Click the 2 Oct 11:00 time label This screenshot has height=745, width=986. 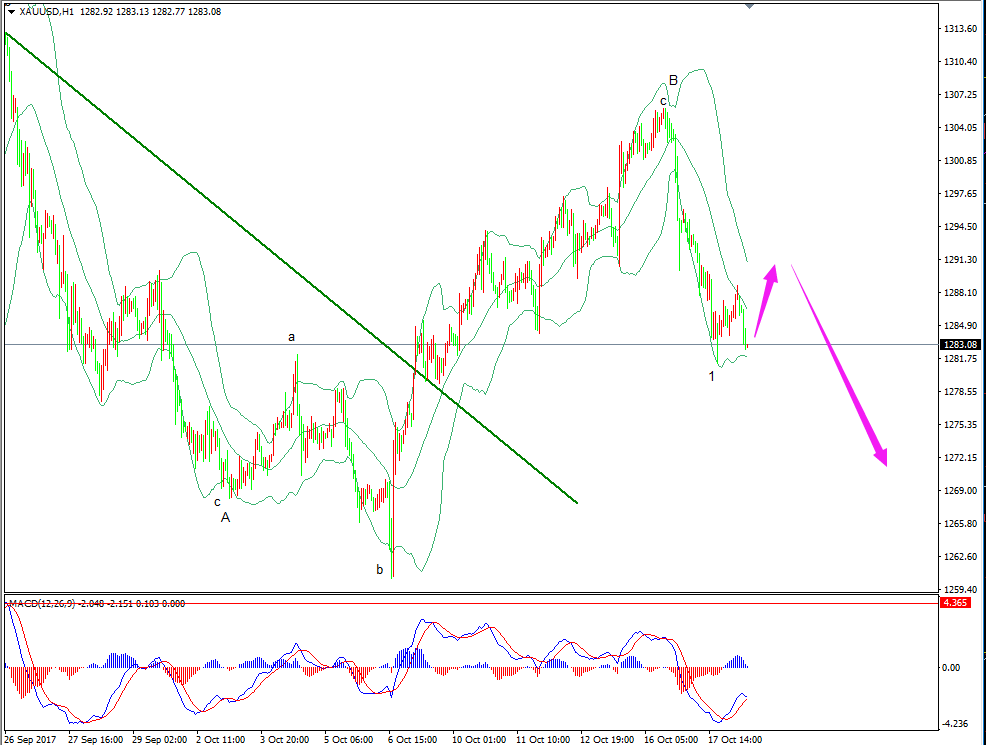coord(221,740)
